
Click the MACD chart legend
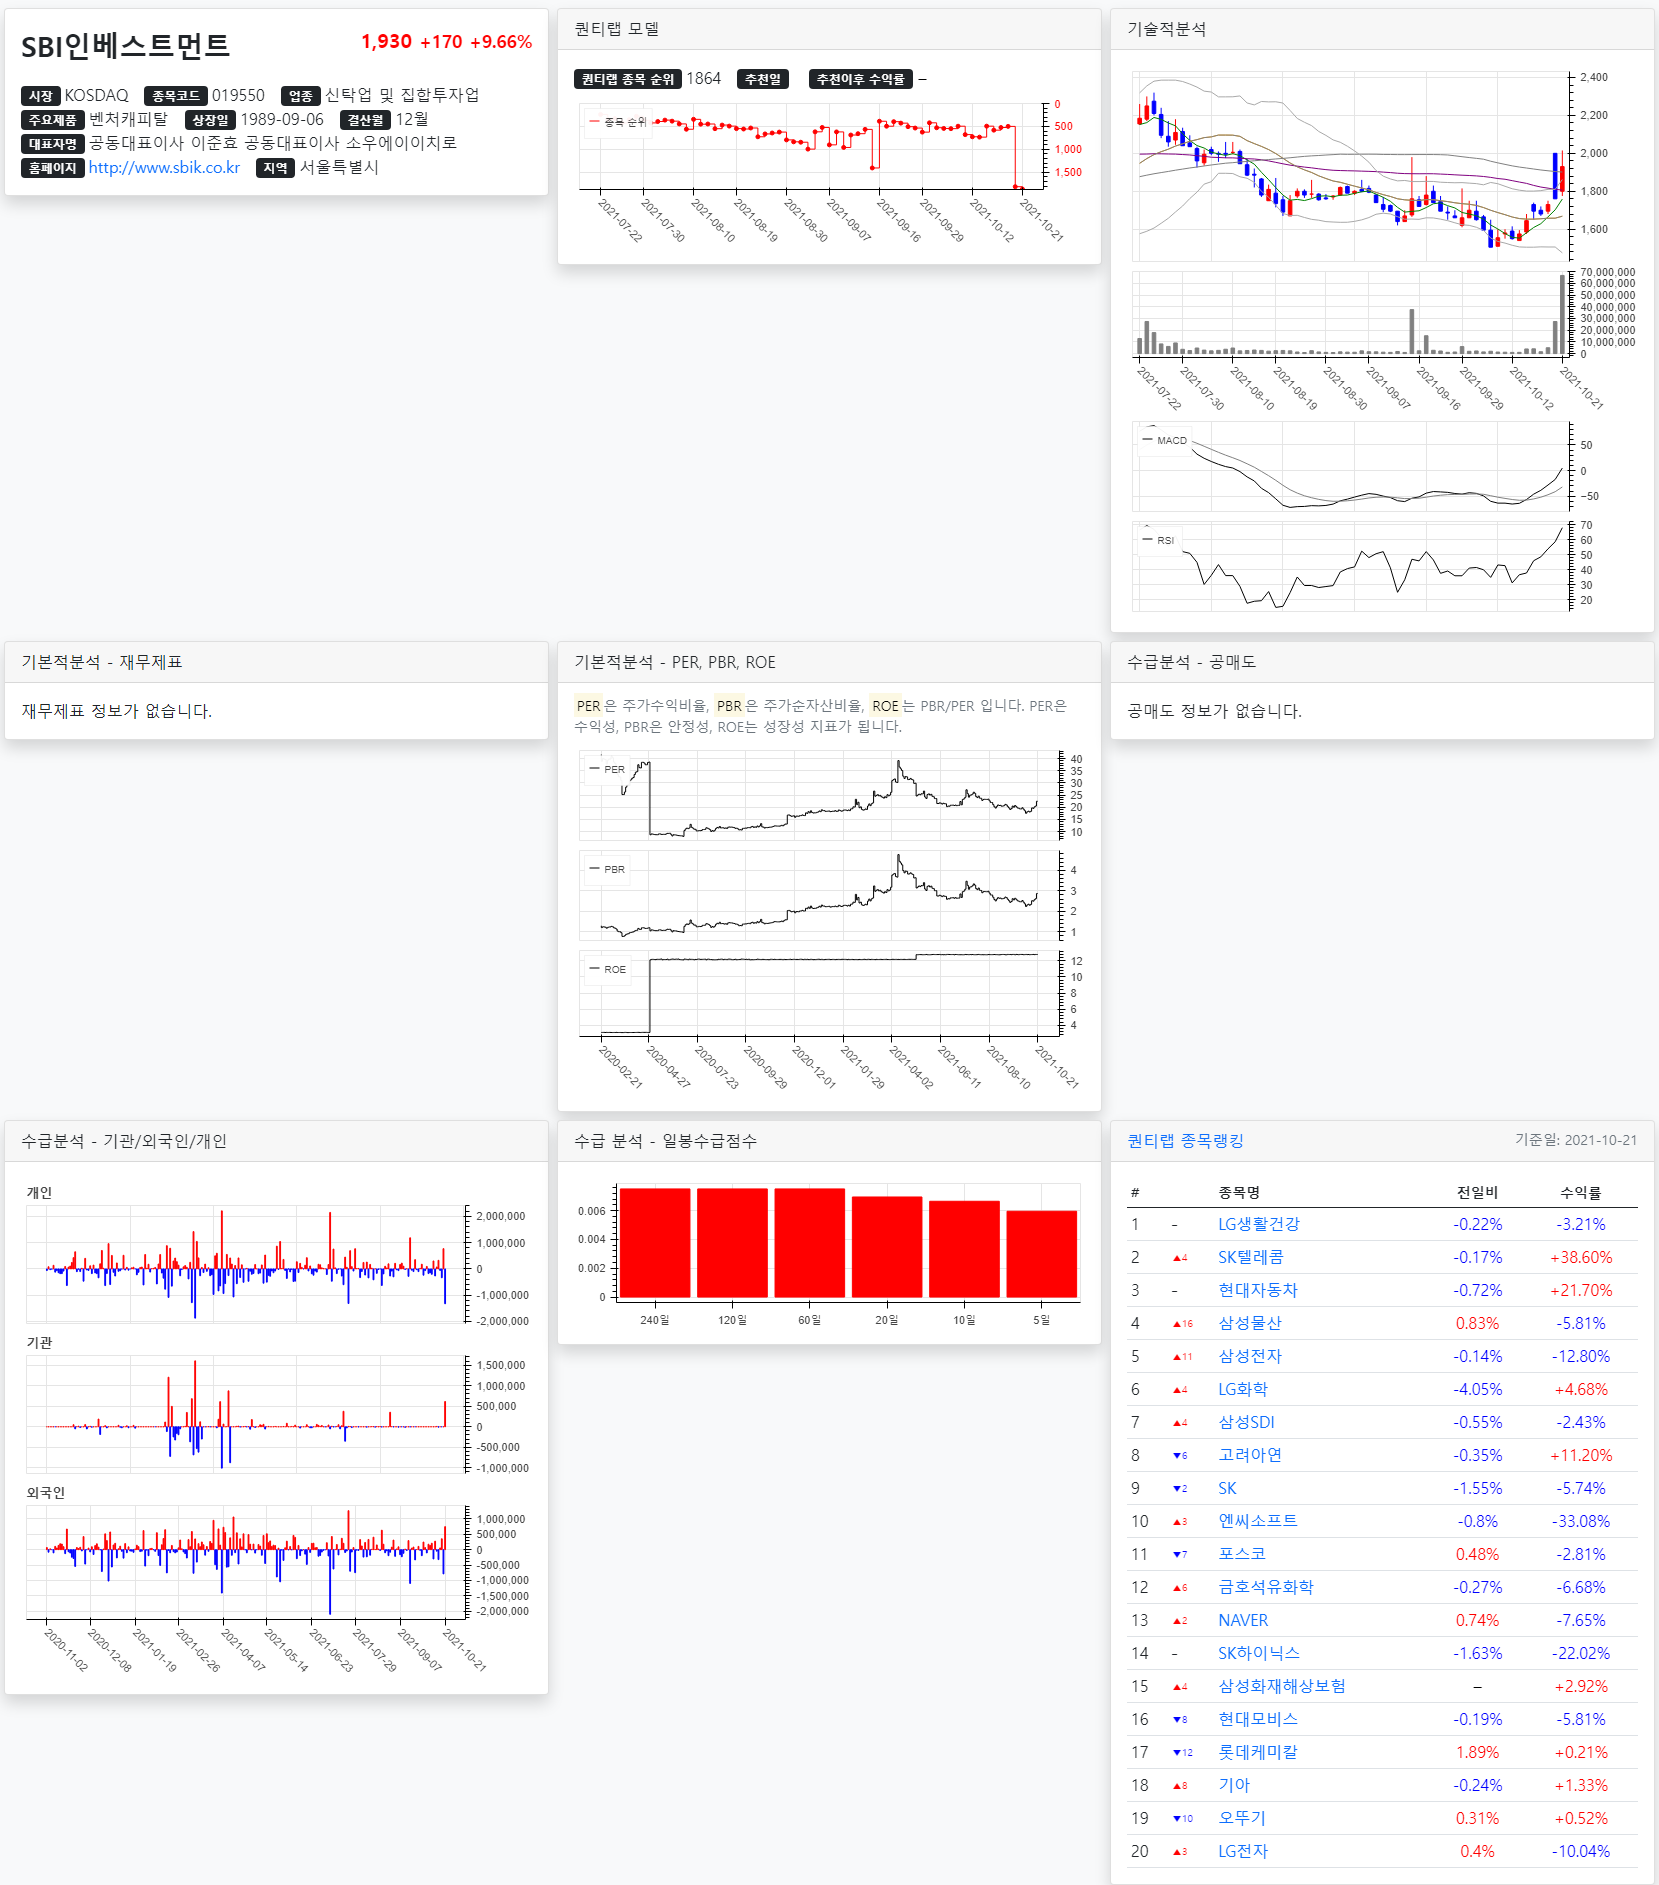pos(1164,440)
